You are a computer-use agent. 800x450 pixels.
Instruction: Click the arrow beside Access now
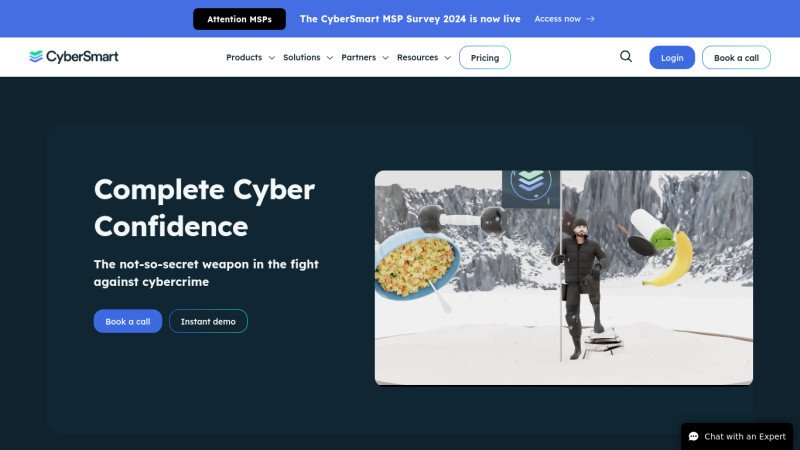coord(591,19)
